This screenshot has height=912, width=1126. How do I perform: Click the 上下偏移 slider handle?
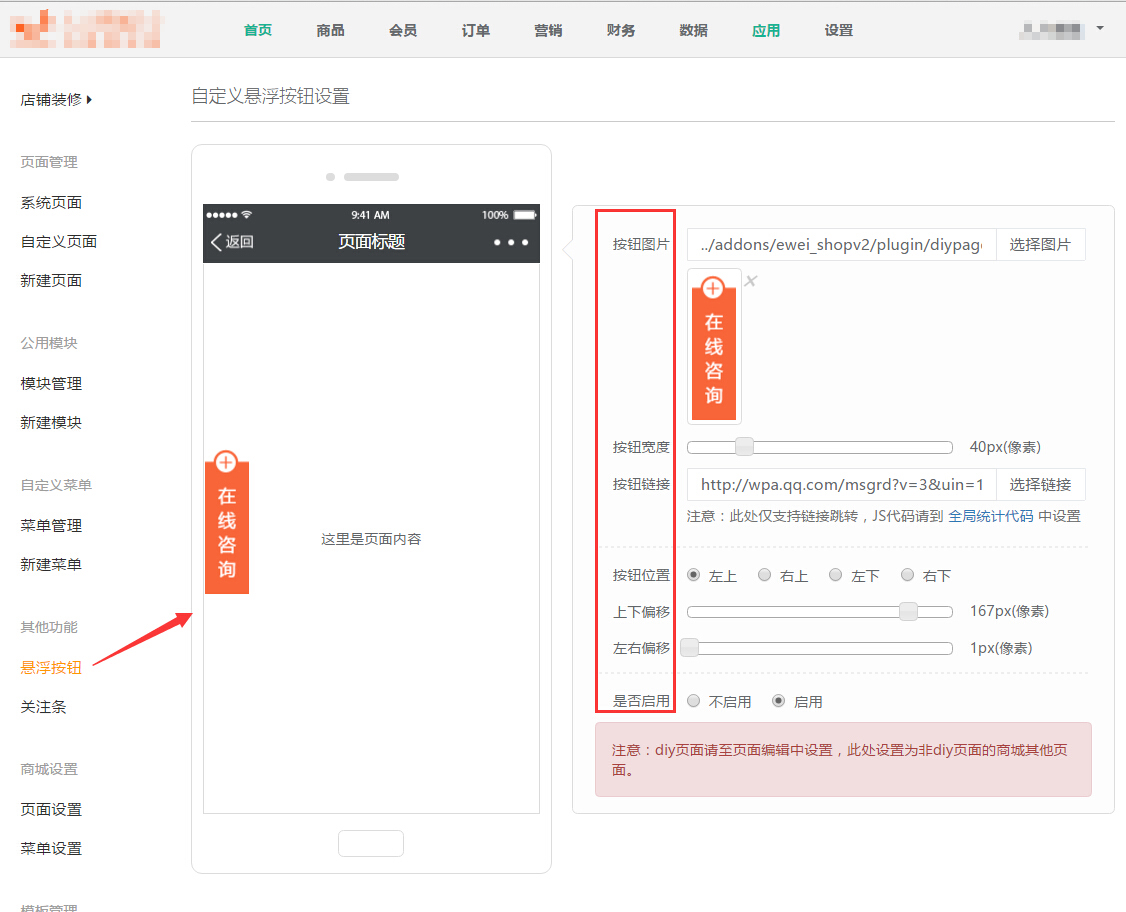click(x=908, y=612)
